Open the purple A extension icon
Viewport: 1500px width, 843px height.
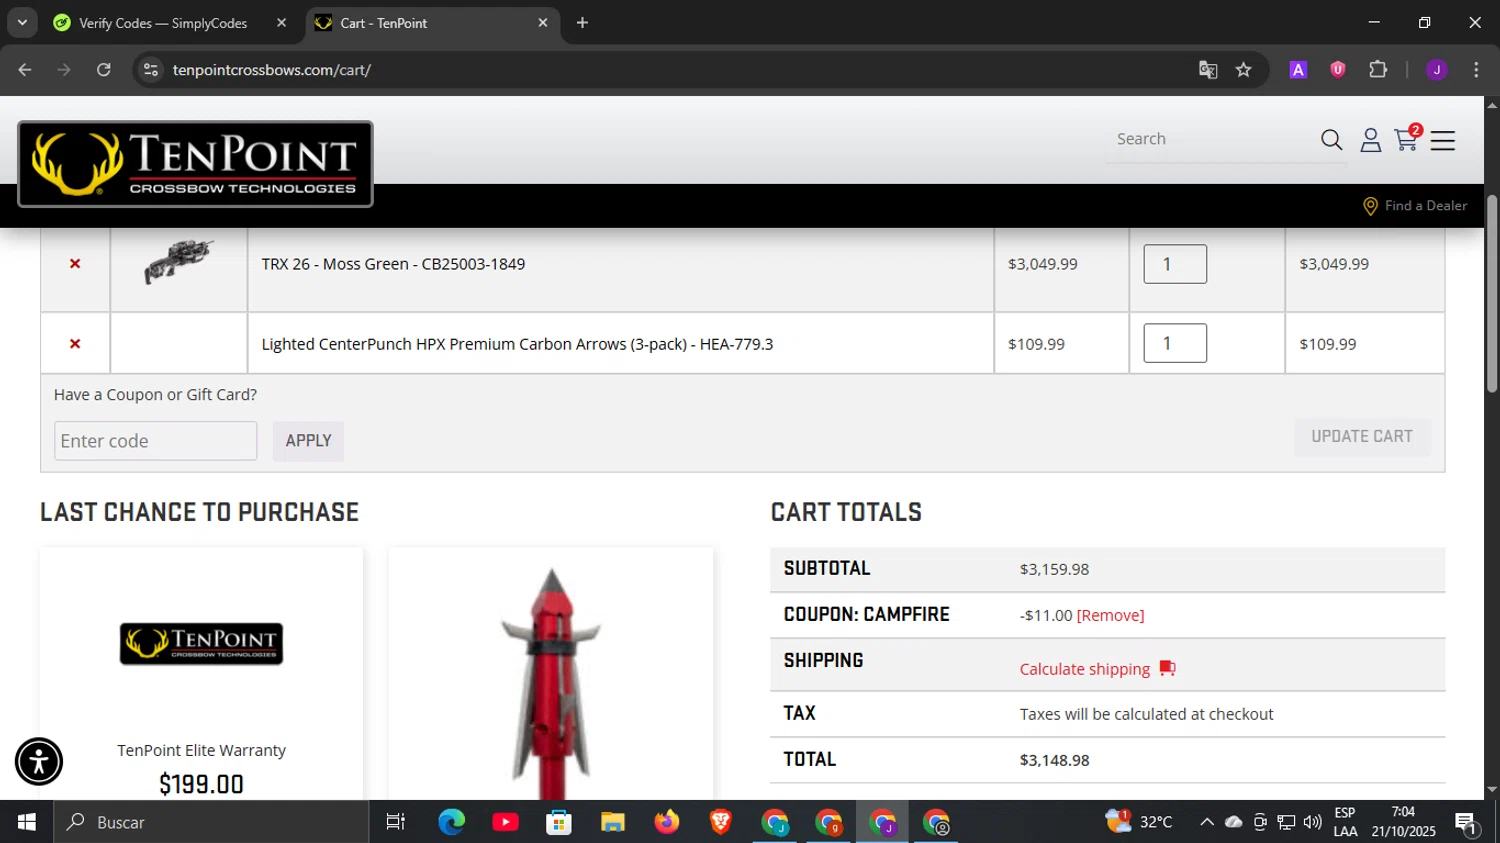1298,70
